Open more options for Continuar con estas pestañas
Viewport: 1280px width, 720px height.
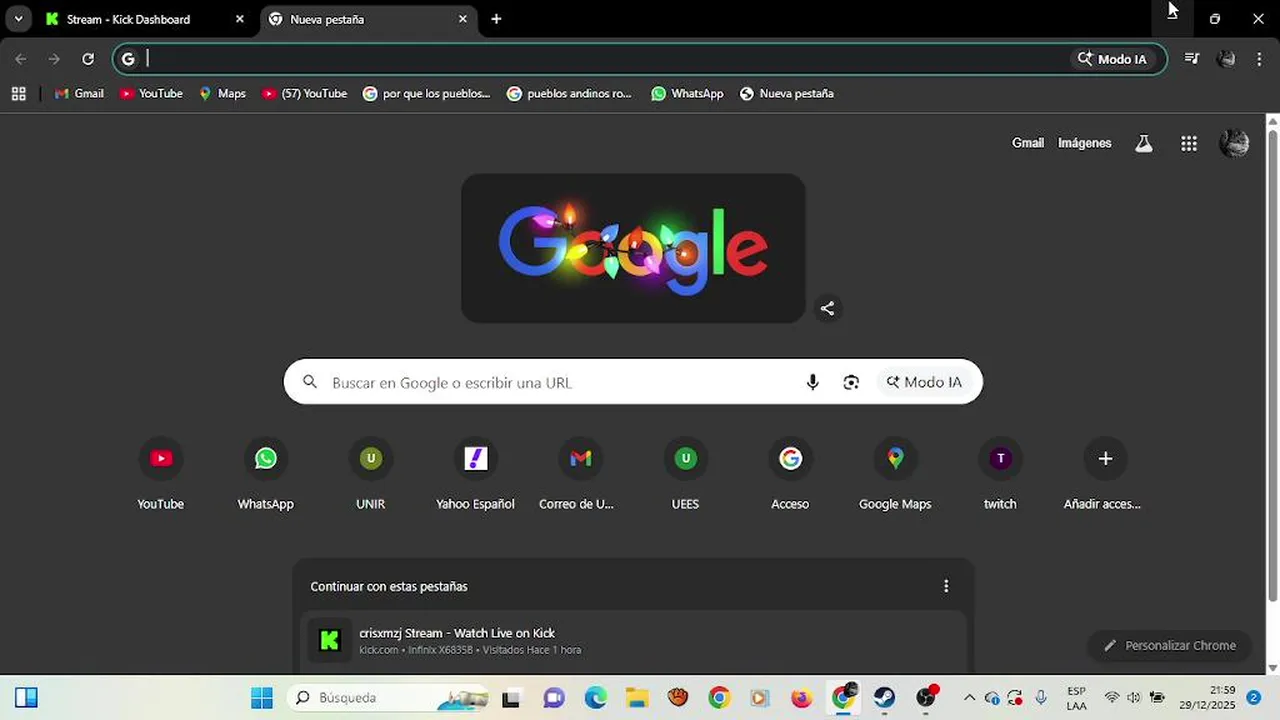point(946,586)
